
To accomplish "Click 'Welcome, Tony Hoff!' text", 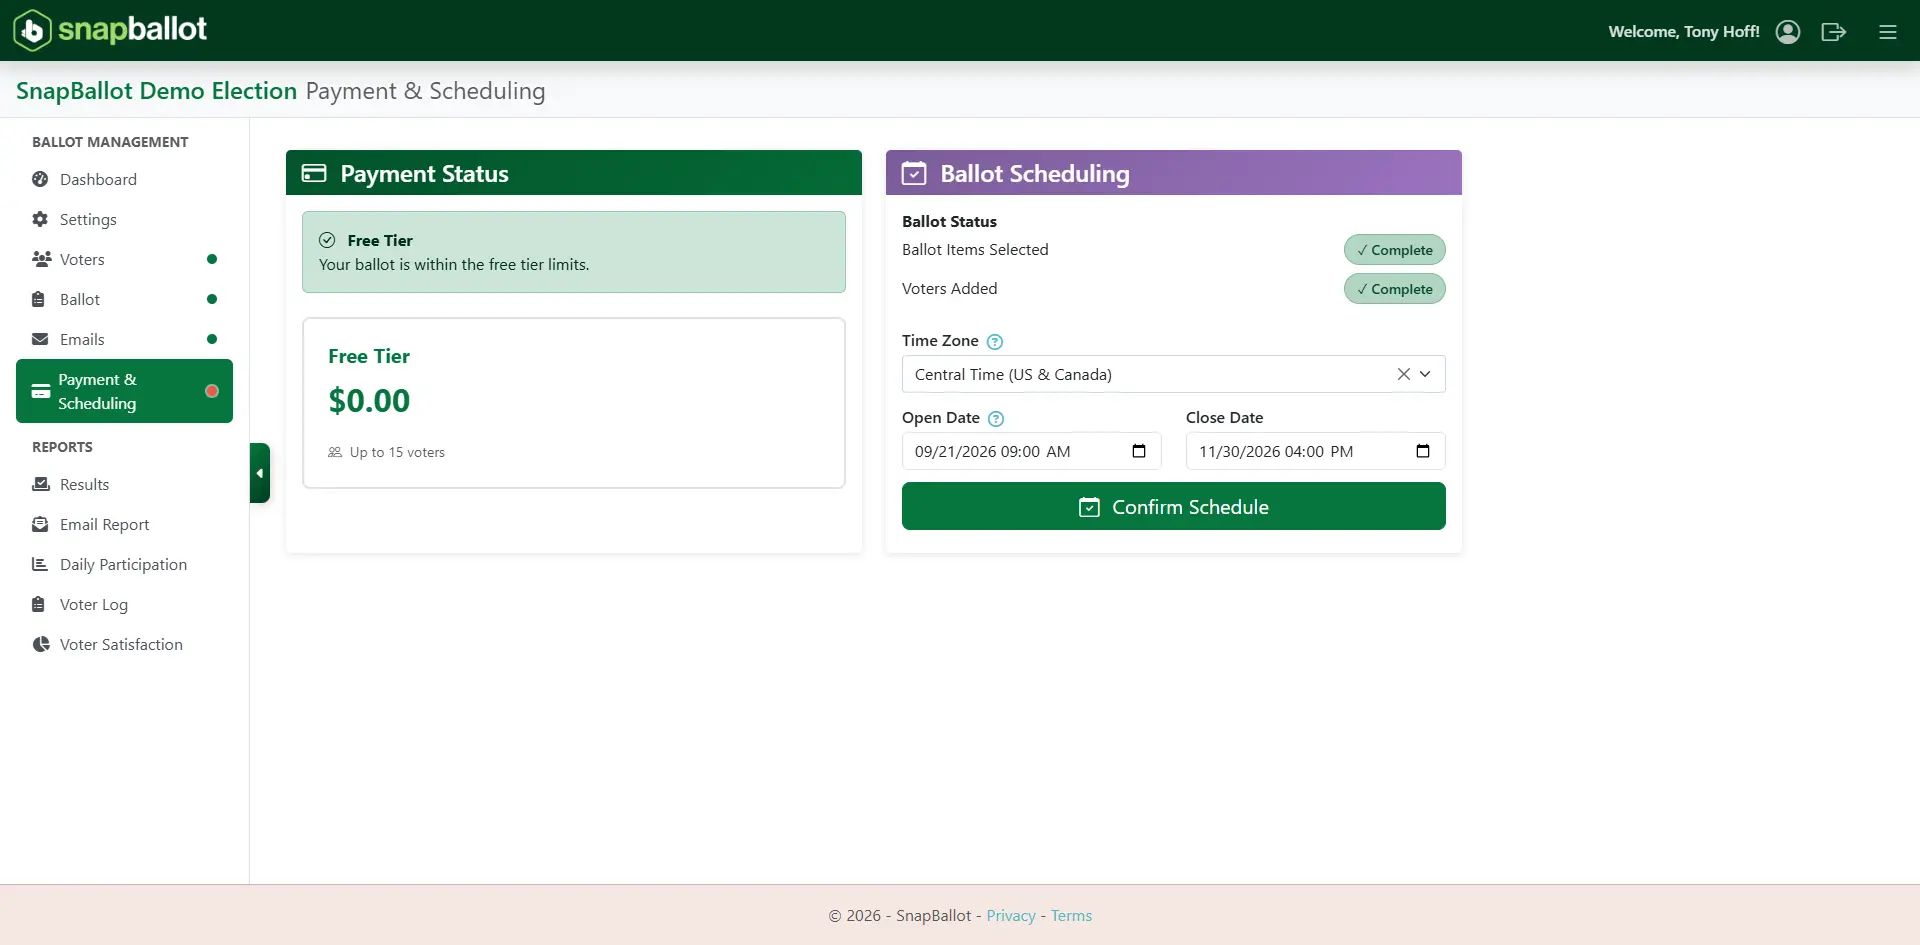I will (x=1684, y=32).
